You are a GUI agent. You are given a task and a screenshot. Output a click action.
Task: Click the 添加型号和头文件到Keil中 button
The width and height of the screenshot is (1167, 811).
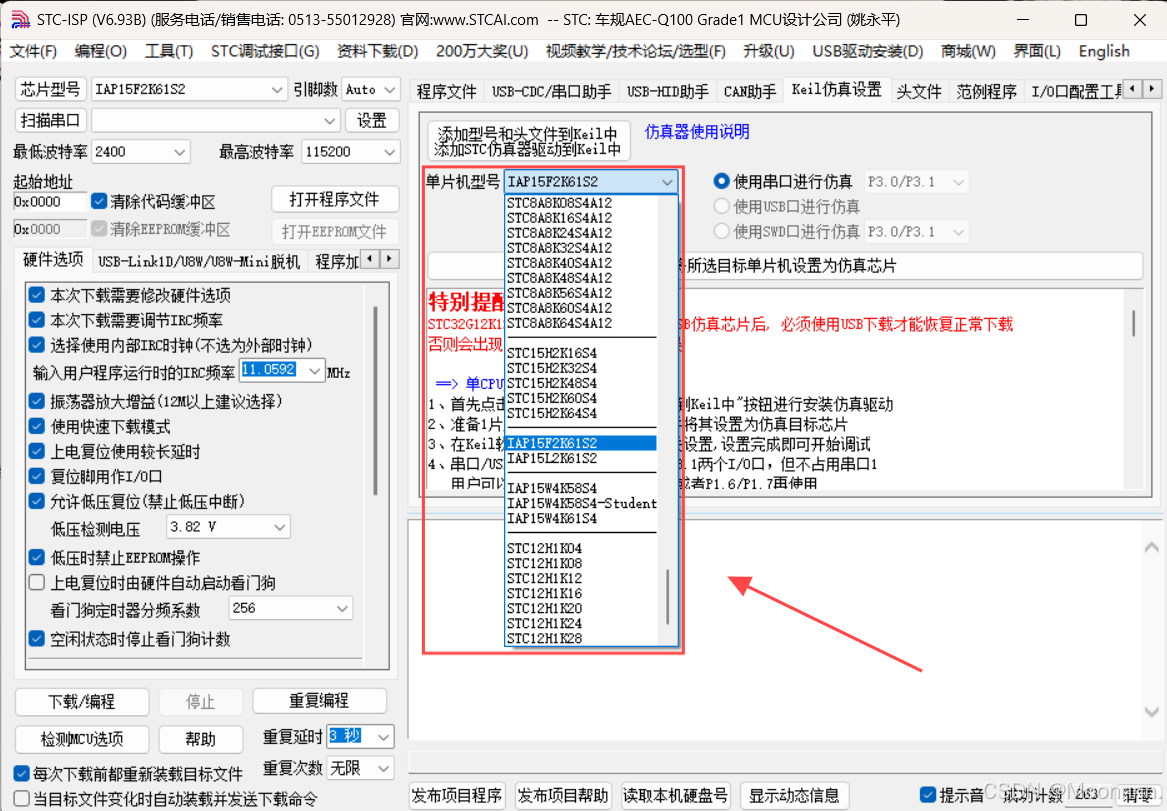(528, 141)
